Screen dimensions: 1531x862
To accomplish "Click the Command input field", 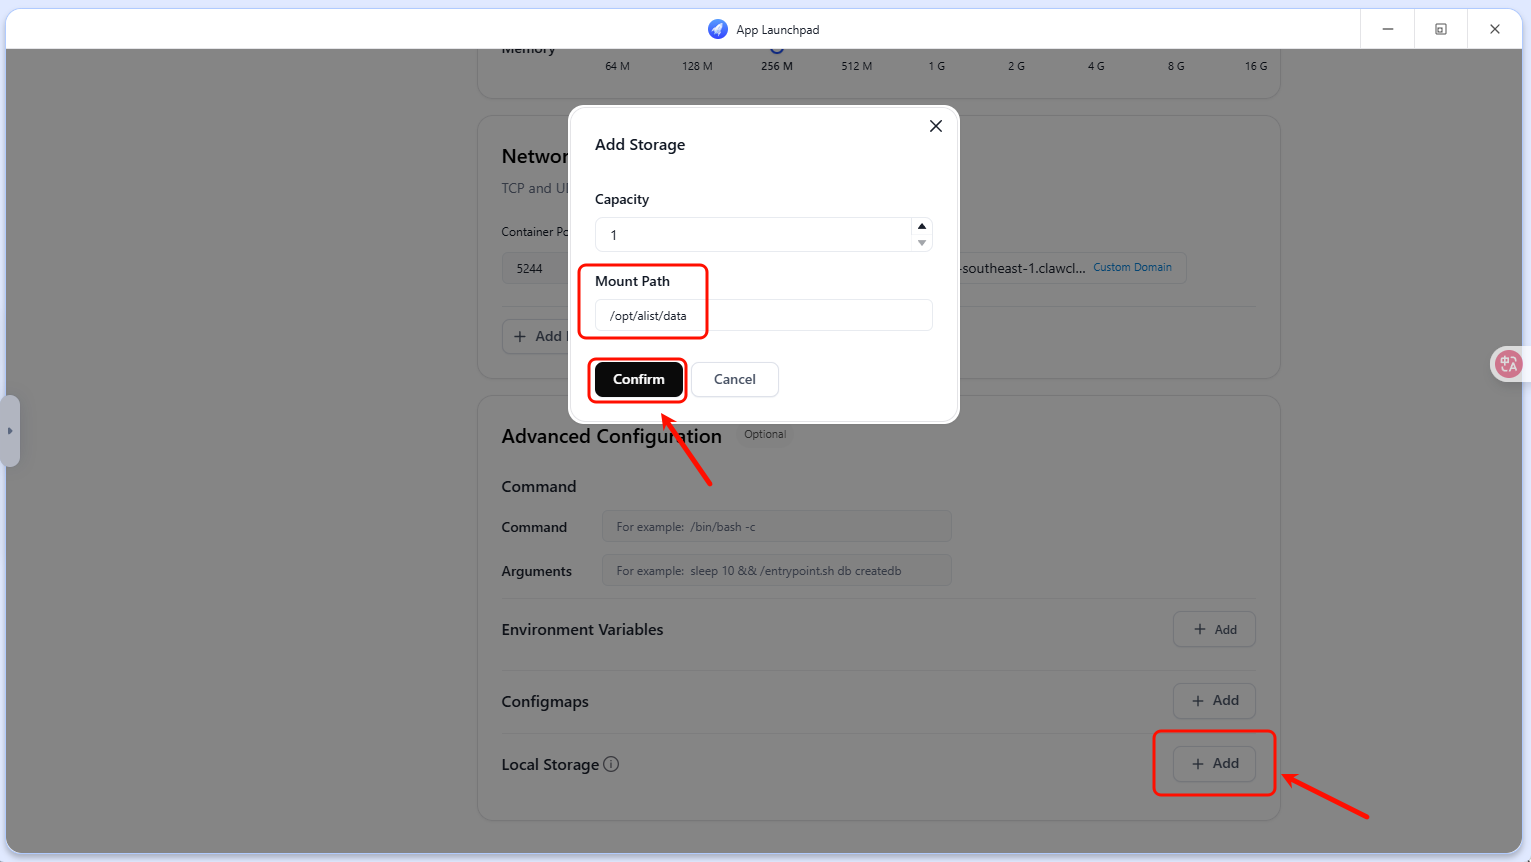I will pyautogui.click(x=776, y=527).
